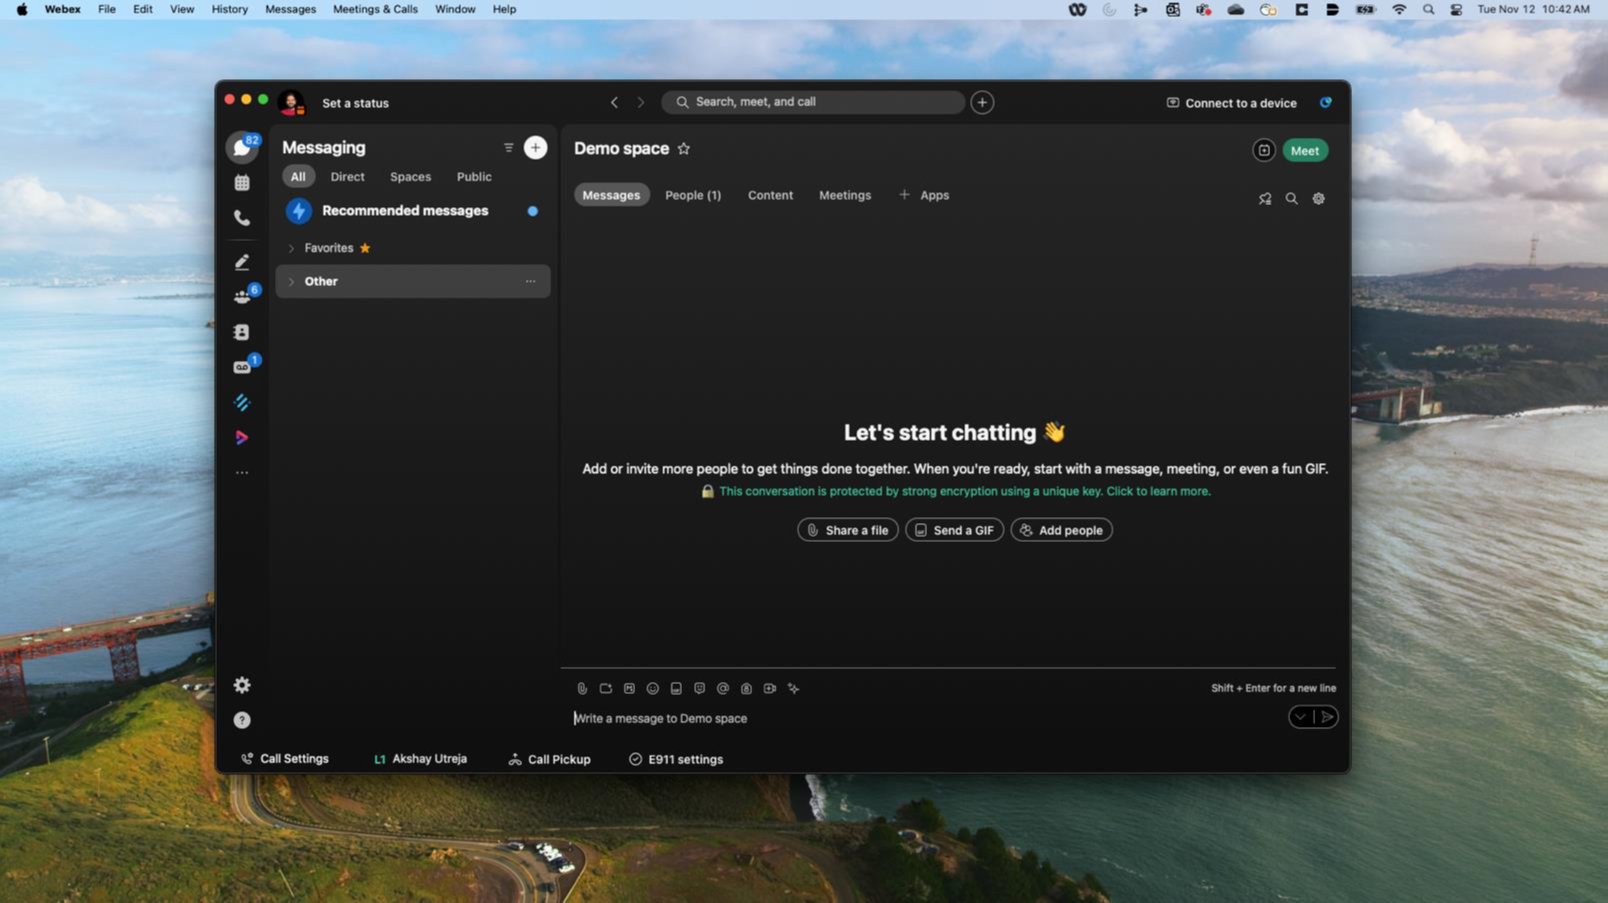Click the Recommended messages lightning icon
This screenshot has width=1608, height=903.
click(x=299, y=211)
